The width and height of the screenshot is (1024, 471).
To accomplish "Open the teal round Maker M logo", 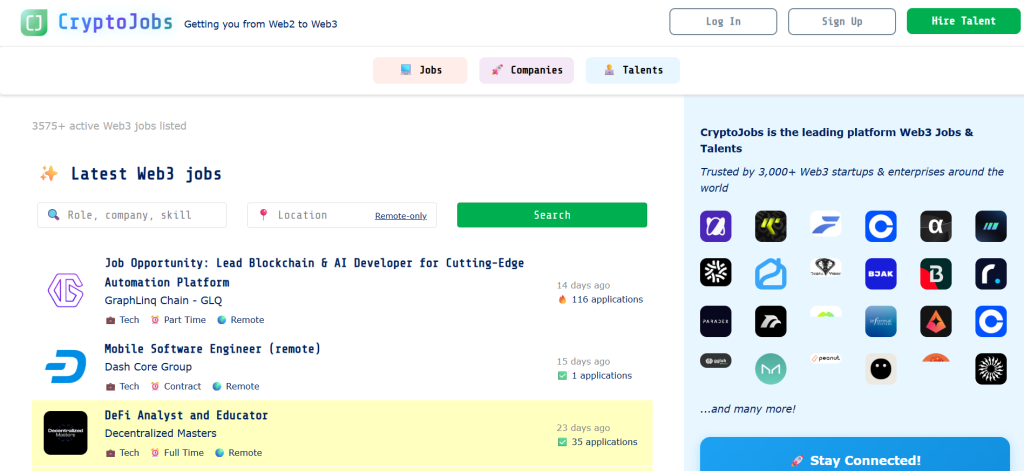I will coord(771,369).
